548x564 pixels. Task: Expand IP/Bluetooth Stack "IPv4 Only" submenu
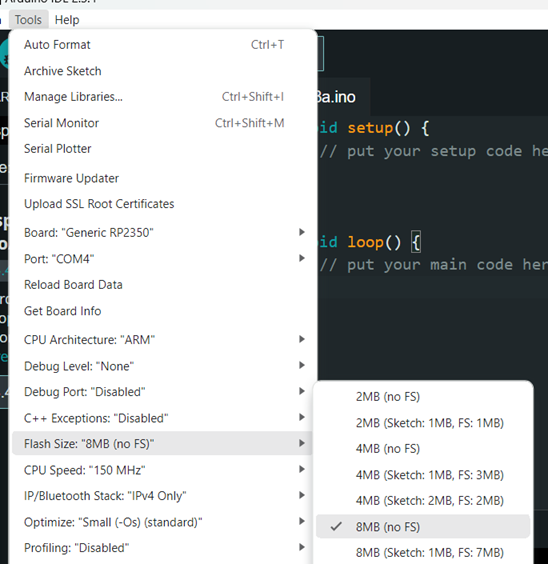(163, 496)
